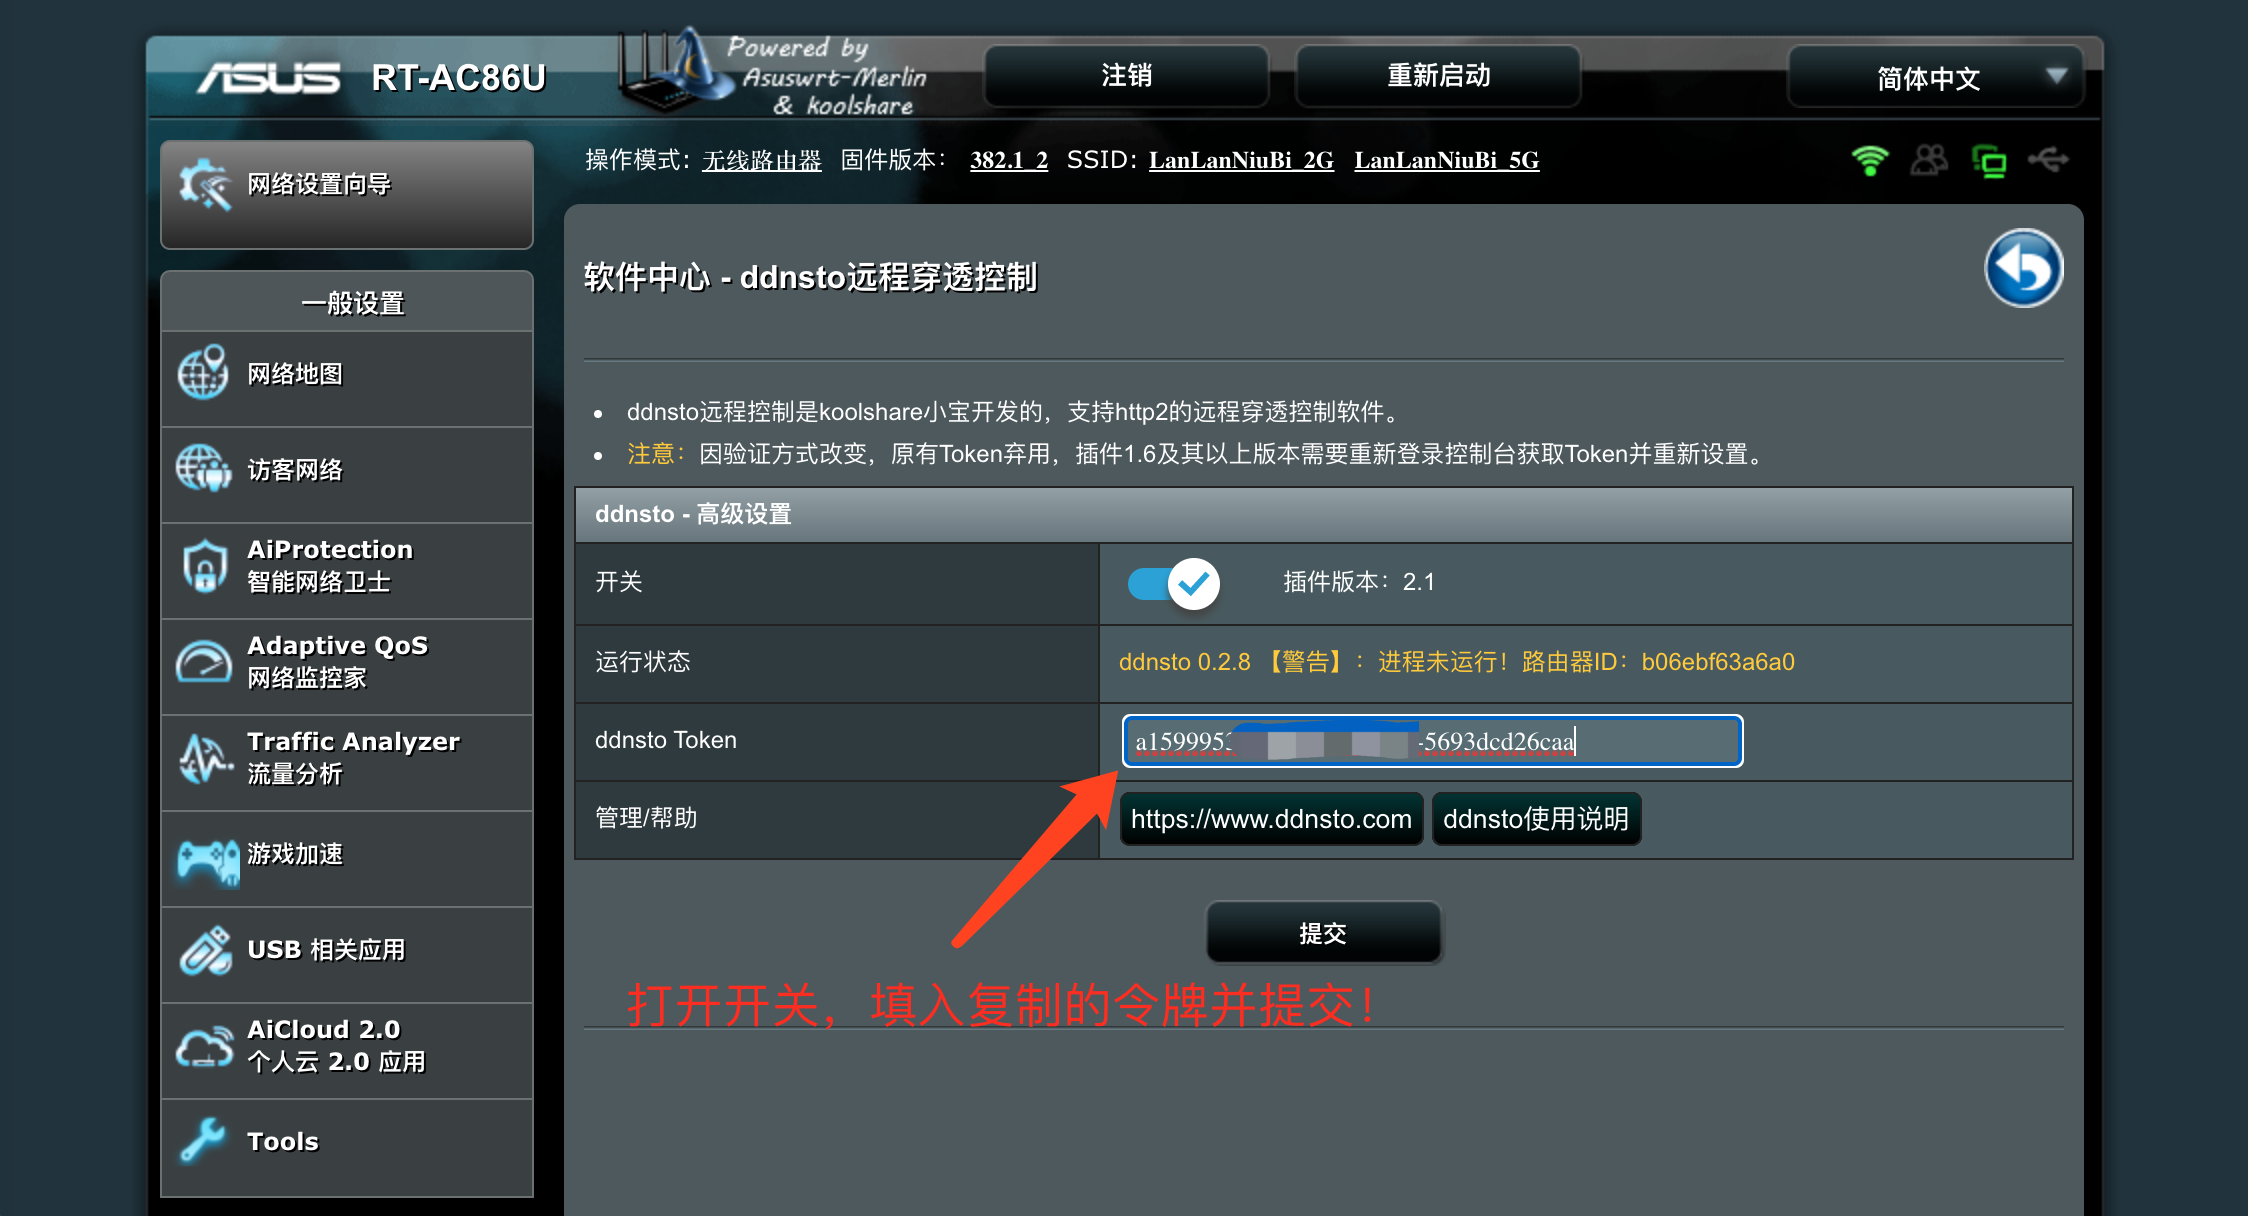
Task: Open Tools in the sidebar
Action: [347, 1147]
